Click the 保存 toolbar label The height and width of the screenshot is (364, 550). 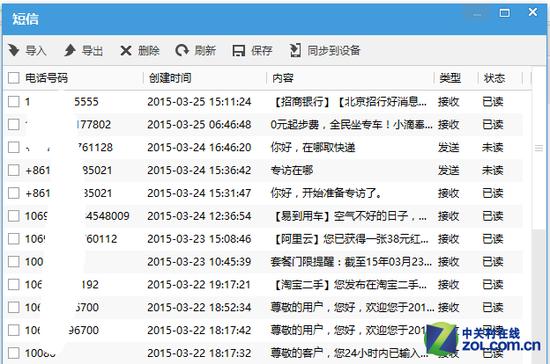[261, 51]
